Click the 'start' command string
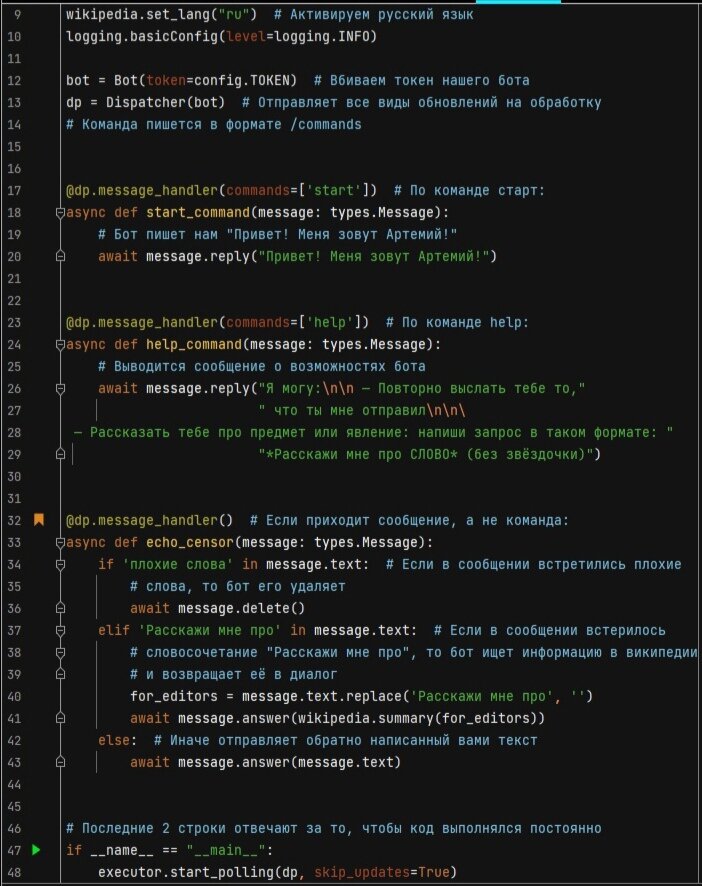 pos(333,190)
